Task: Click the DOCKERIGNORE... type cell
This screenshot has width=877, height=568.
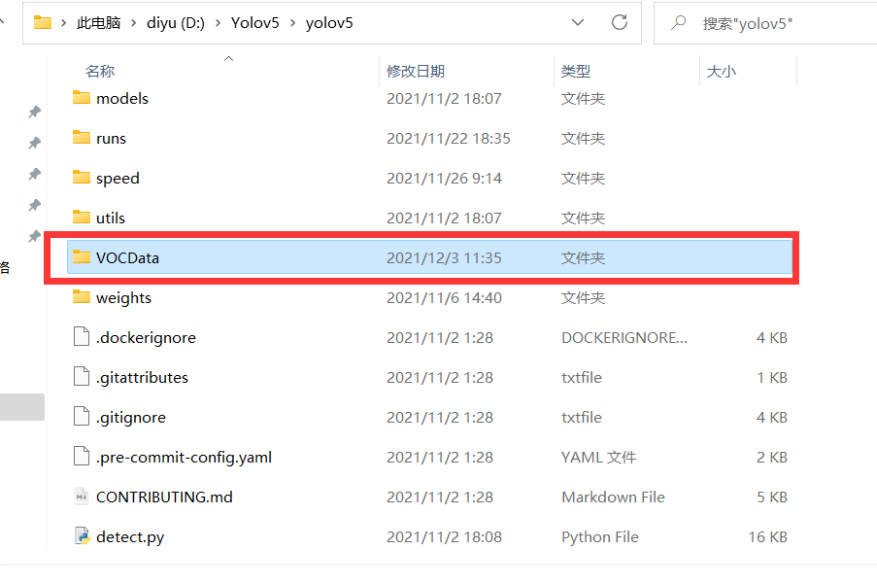Action: click(x=624, y=338)
